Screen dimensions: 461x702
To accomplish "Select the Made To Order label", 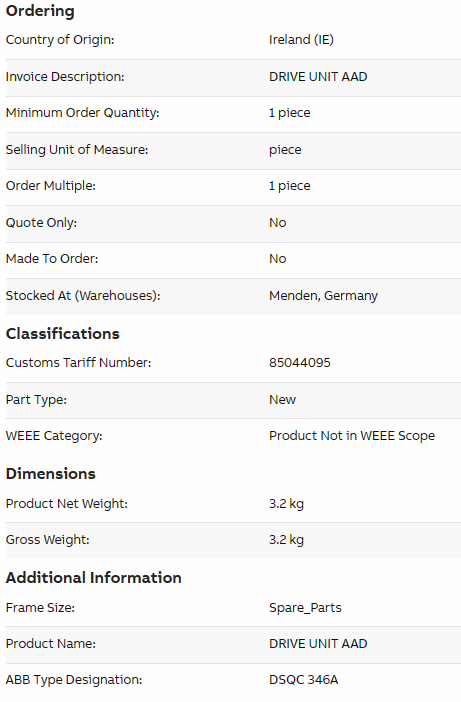I will [x=52, y=259].
